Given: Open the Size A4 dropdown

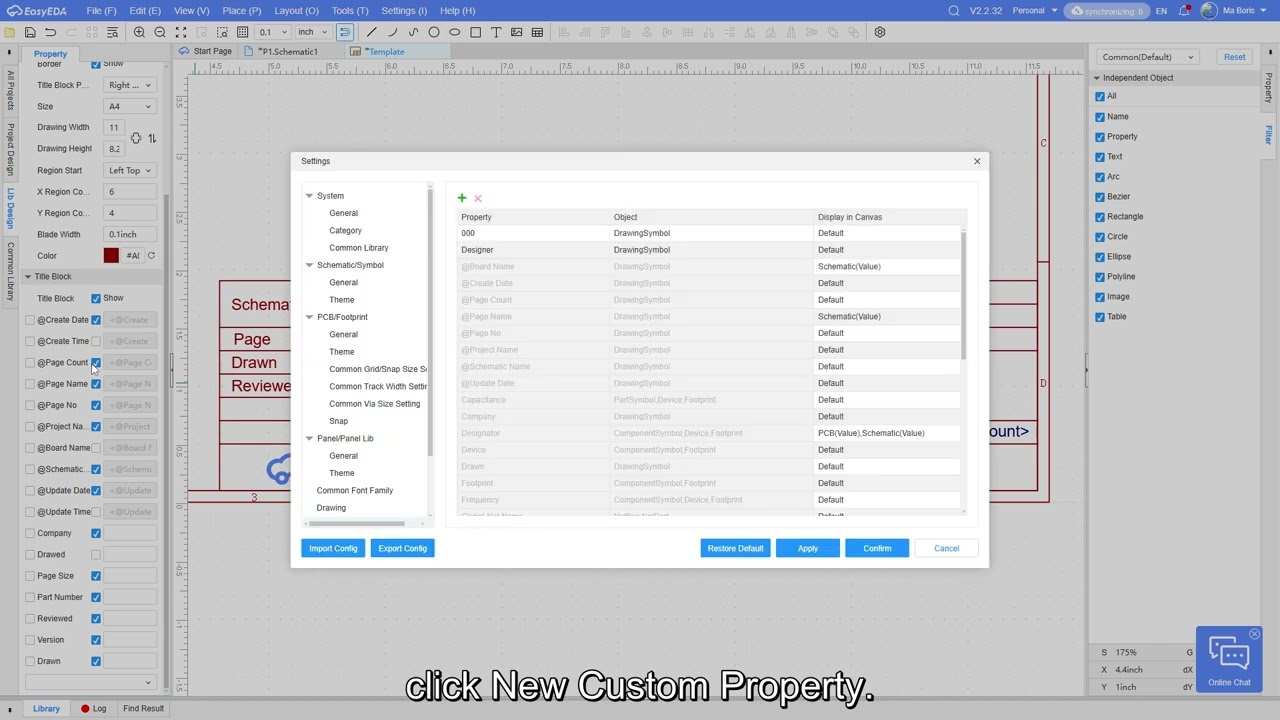Looking at the screenshot, I should pyautogui.click(x=130, y=106).
